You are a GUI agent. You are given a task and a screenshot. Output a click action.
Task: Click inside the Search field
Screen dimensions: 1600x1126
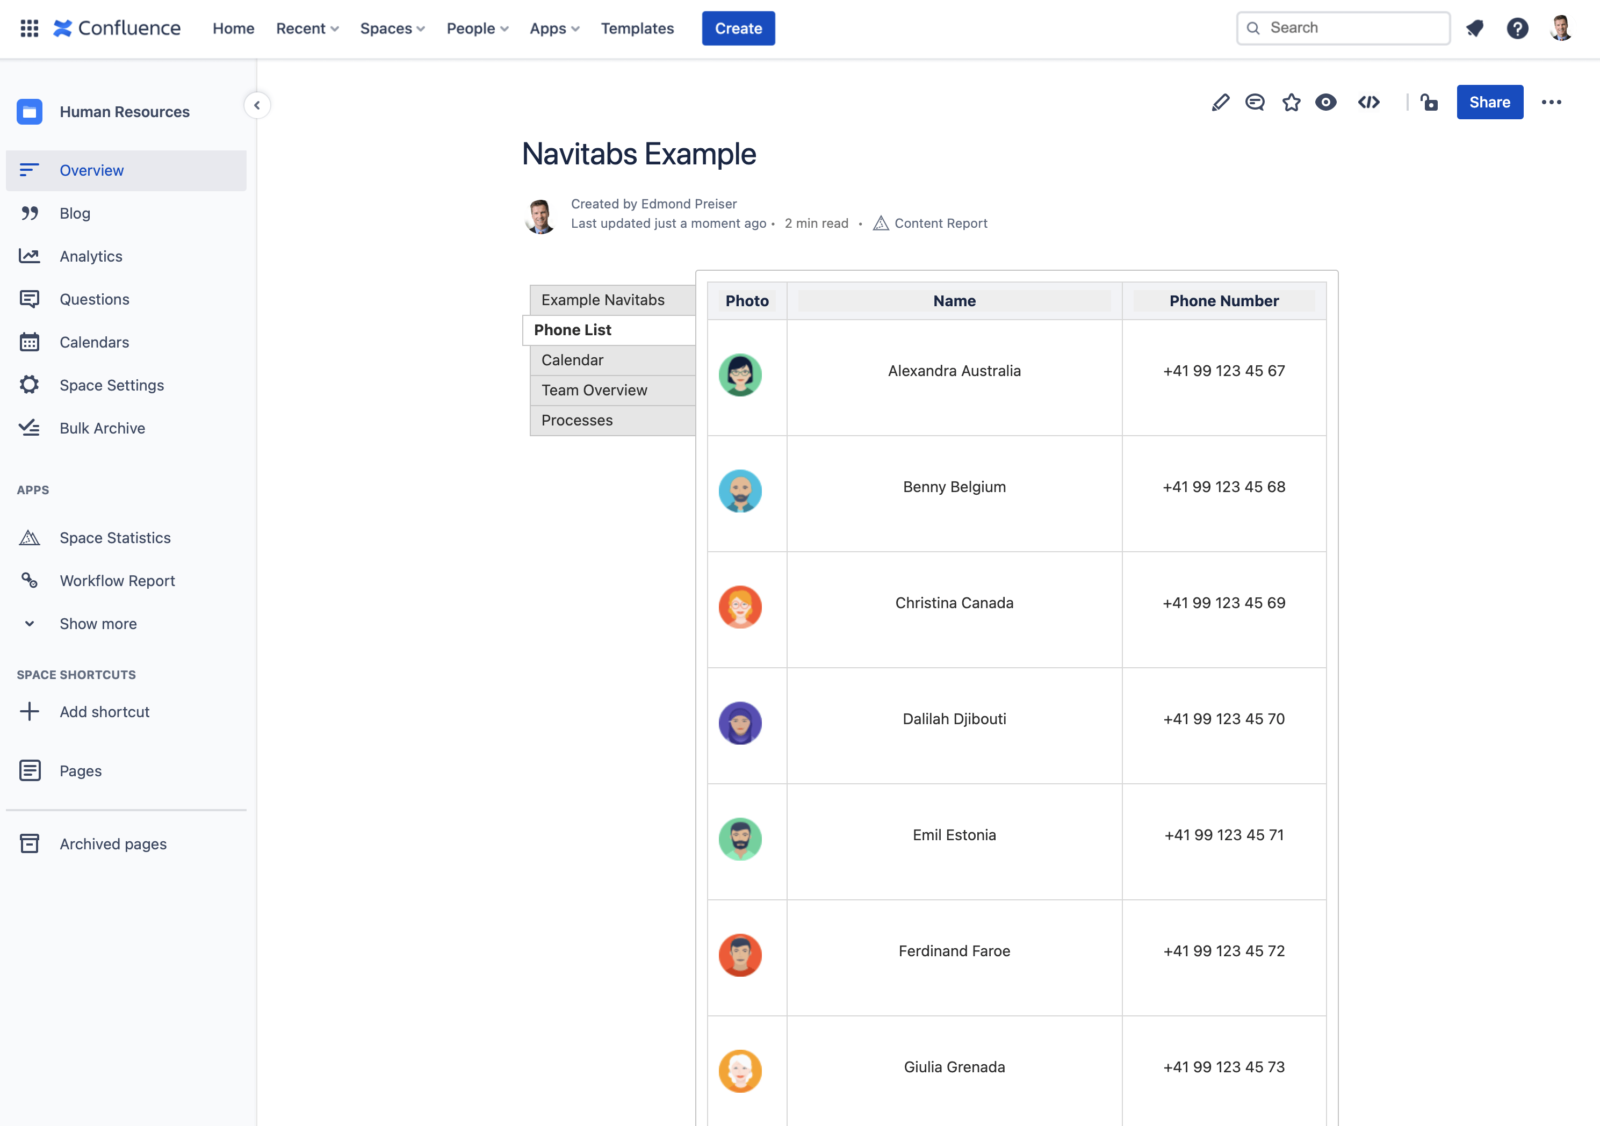click(x=1343, y=27)
